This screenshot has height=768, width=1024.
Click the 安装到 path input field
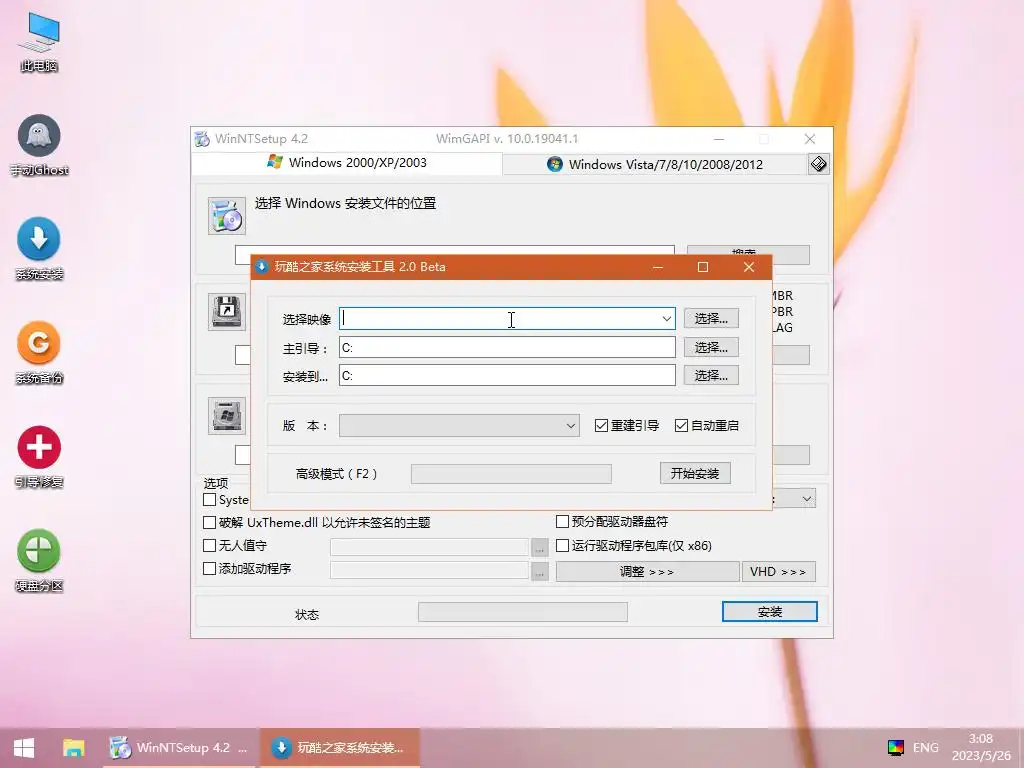pyautogui.click(x=507, y=376)
